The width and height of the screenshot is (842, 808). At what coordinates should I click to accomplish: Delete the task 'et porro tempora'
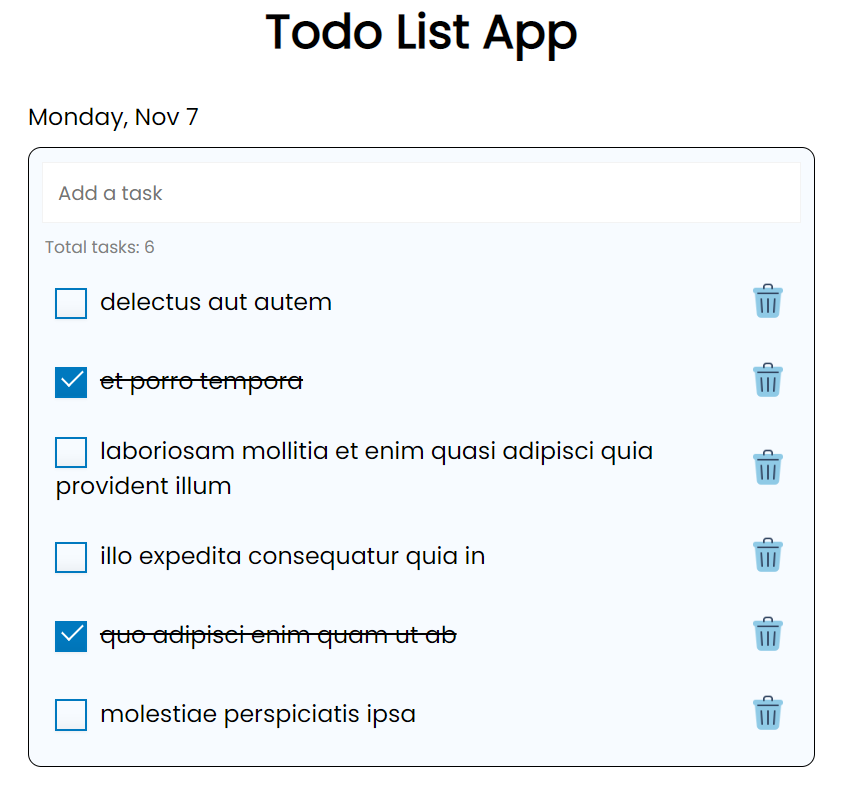768,380
